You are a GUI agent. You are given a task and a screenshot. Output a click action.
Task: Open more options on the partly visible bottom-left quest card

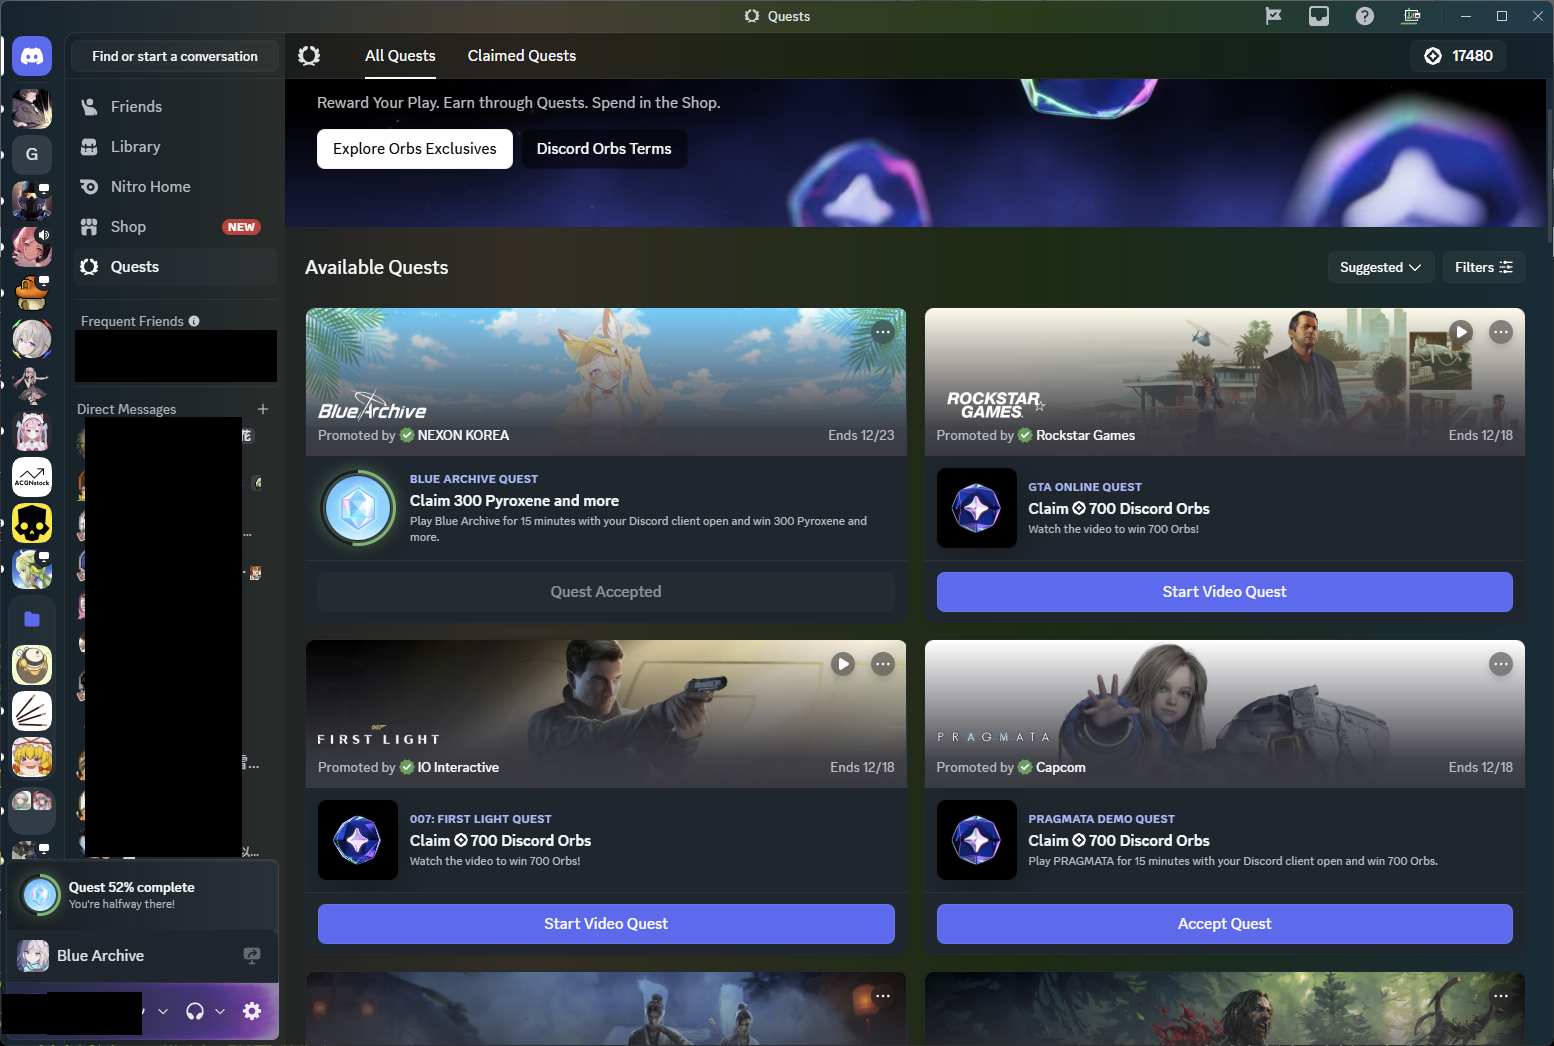click(883, 996)
